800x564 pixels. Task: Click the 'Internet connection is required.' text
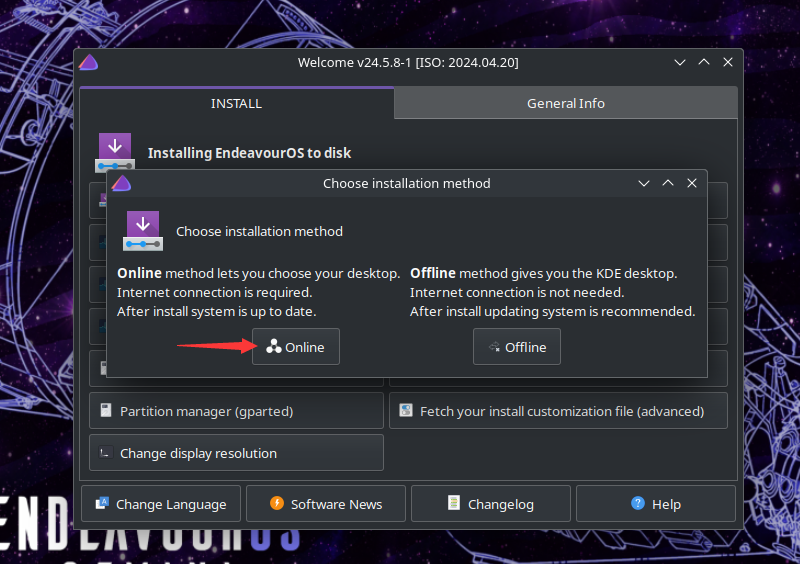pos(214,292)
